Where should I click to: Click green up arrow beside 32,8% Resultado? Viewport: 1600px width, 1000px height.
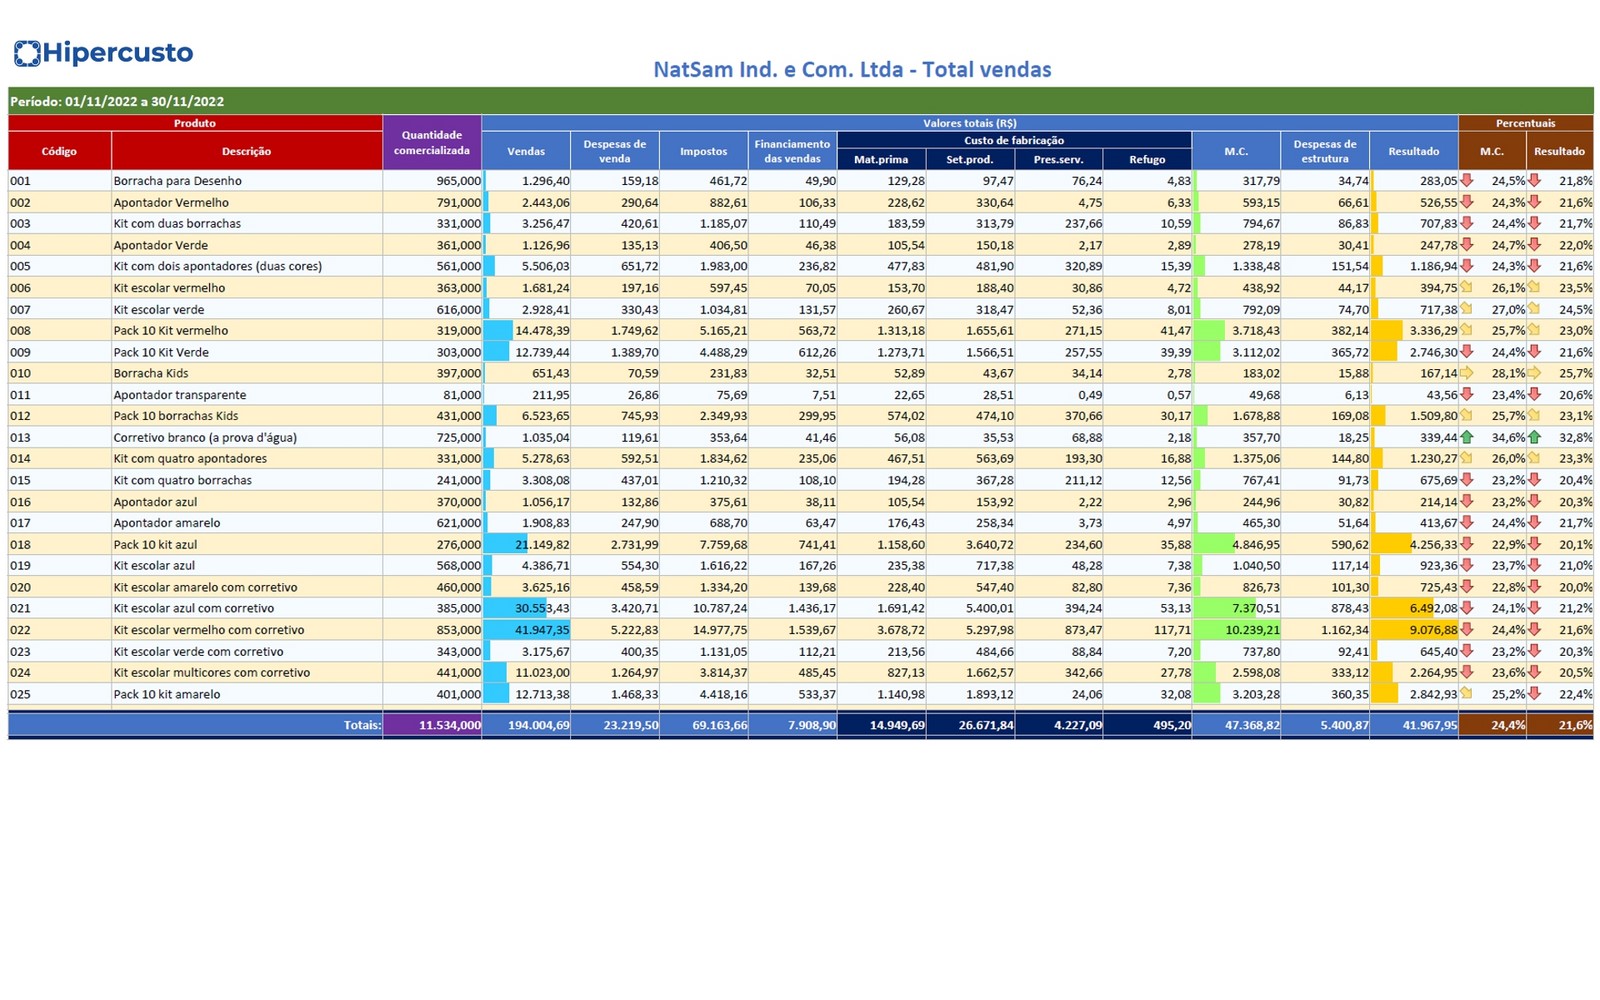click(x=1534, y=437)
